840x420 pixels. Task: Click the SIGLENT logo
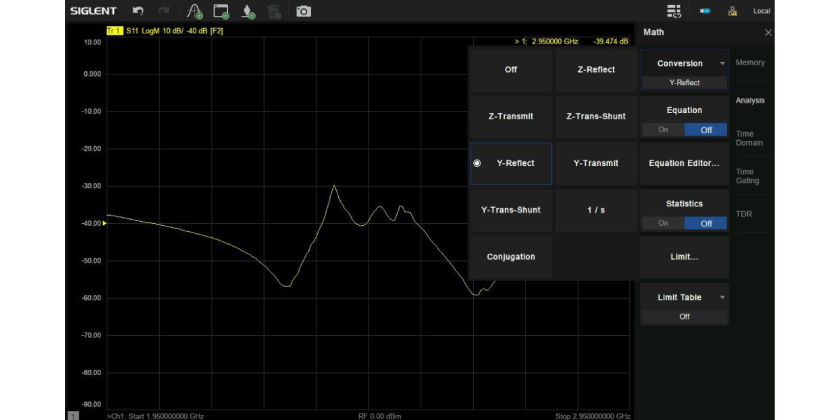93,11
